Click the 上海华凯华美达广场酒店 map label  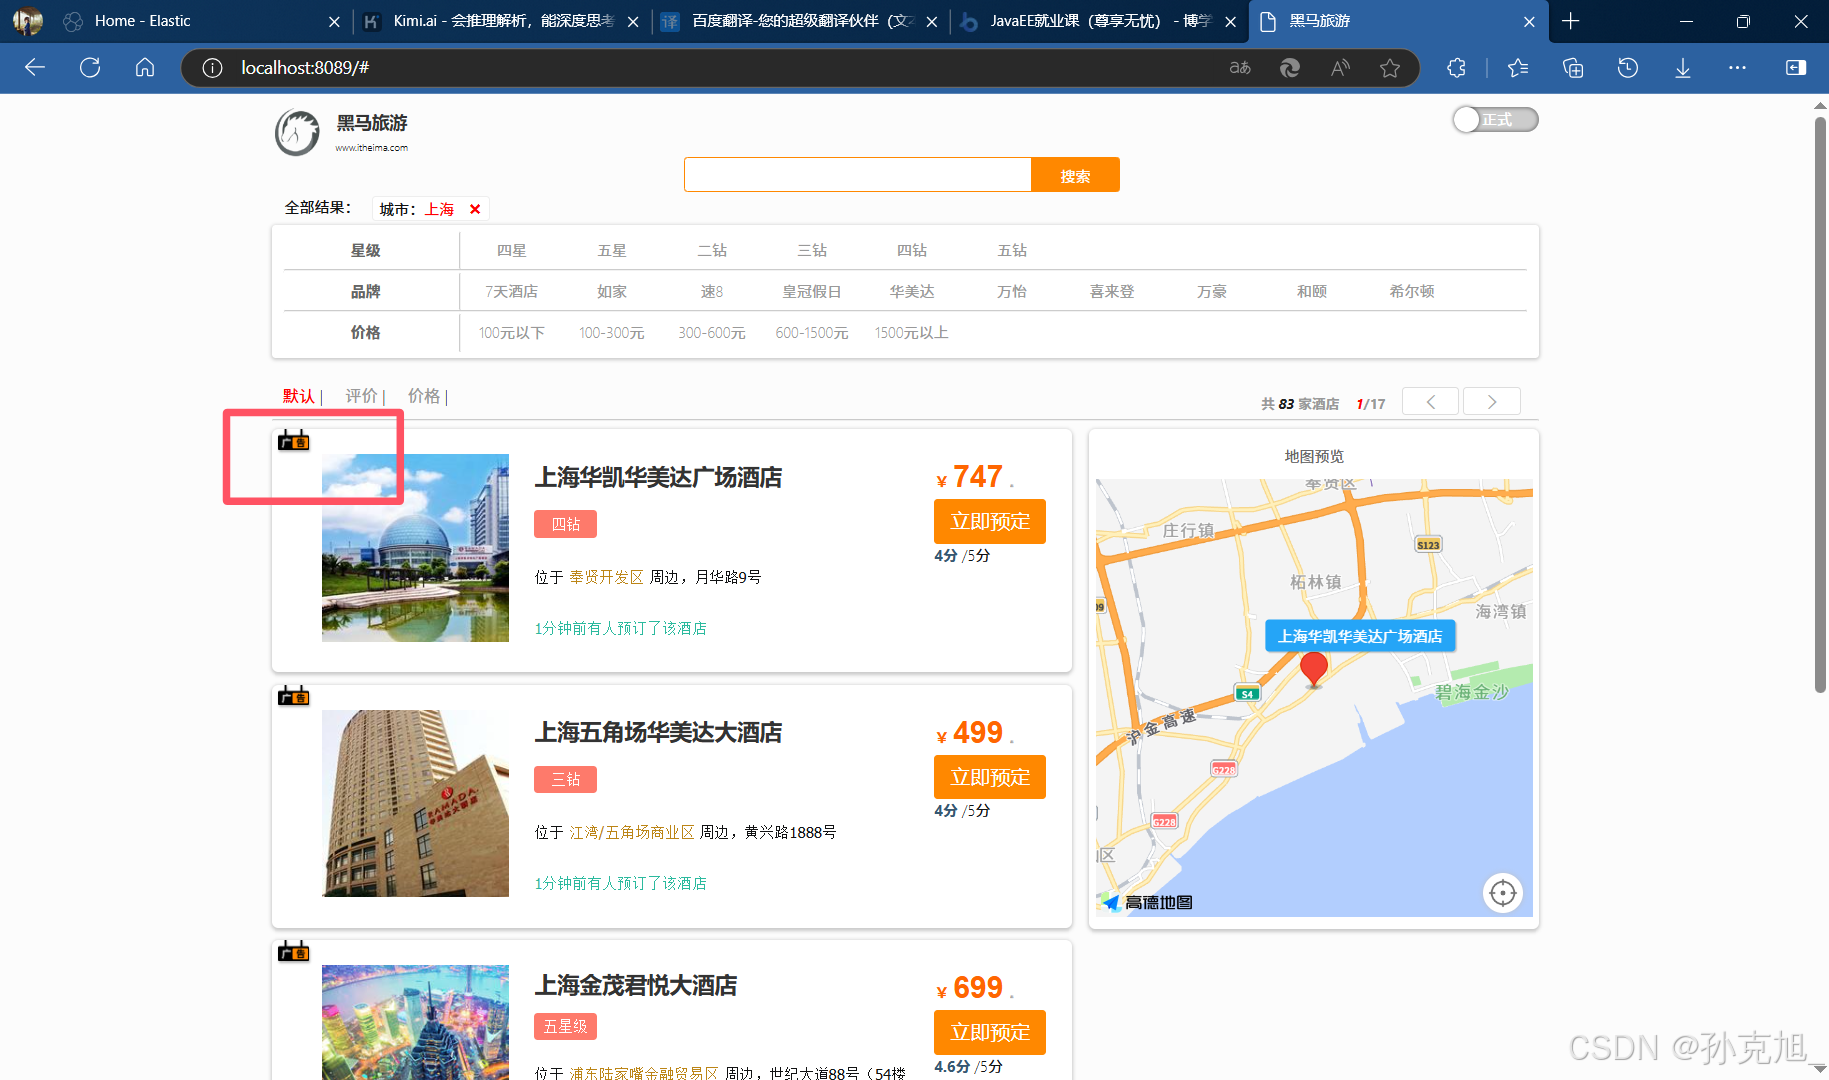1360,636
